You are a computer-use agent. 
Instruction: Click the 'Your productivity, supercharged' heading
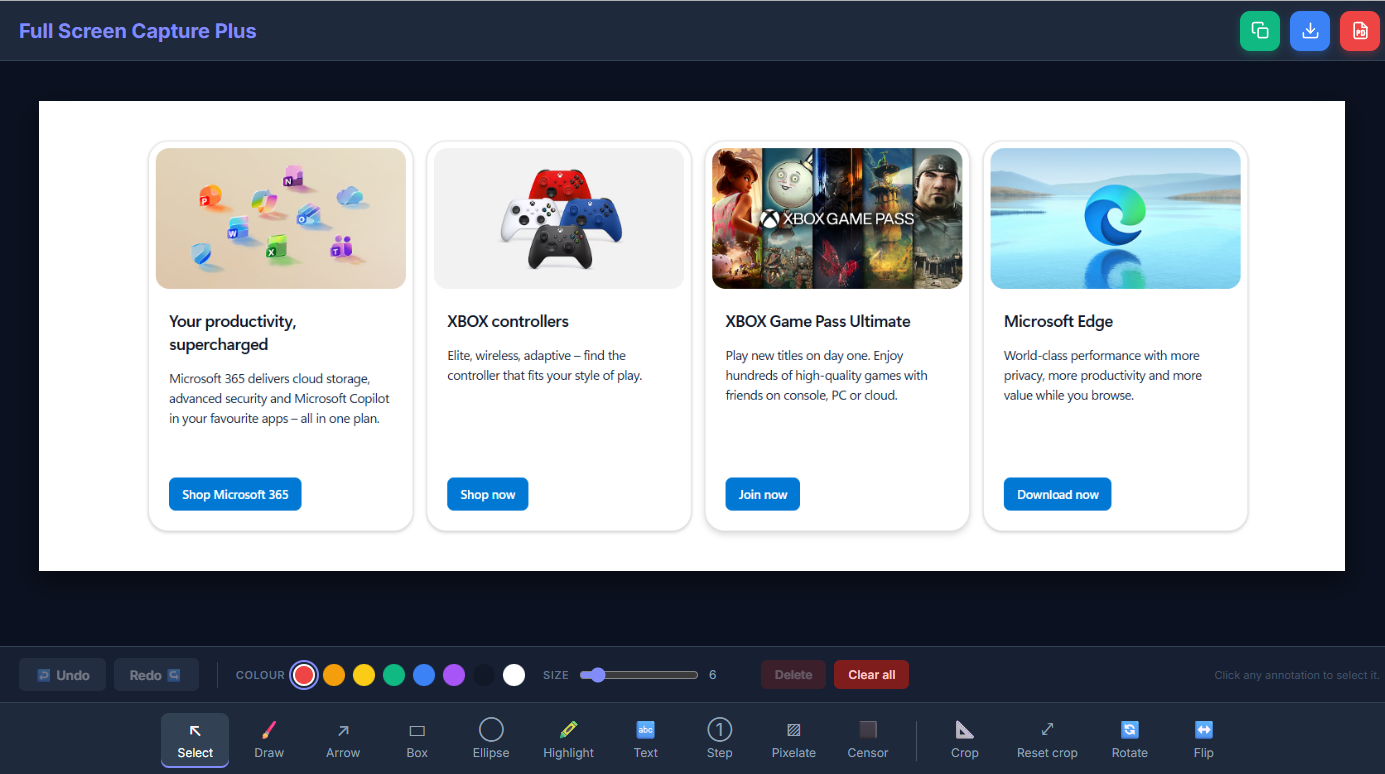point(233,333)
